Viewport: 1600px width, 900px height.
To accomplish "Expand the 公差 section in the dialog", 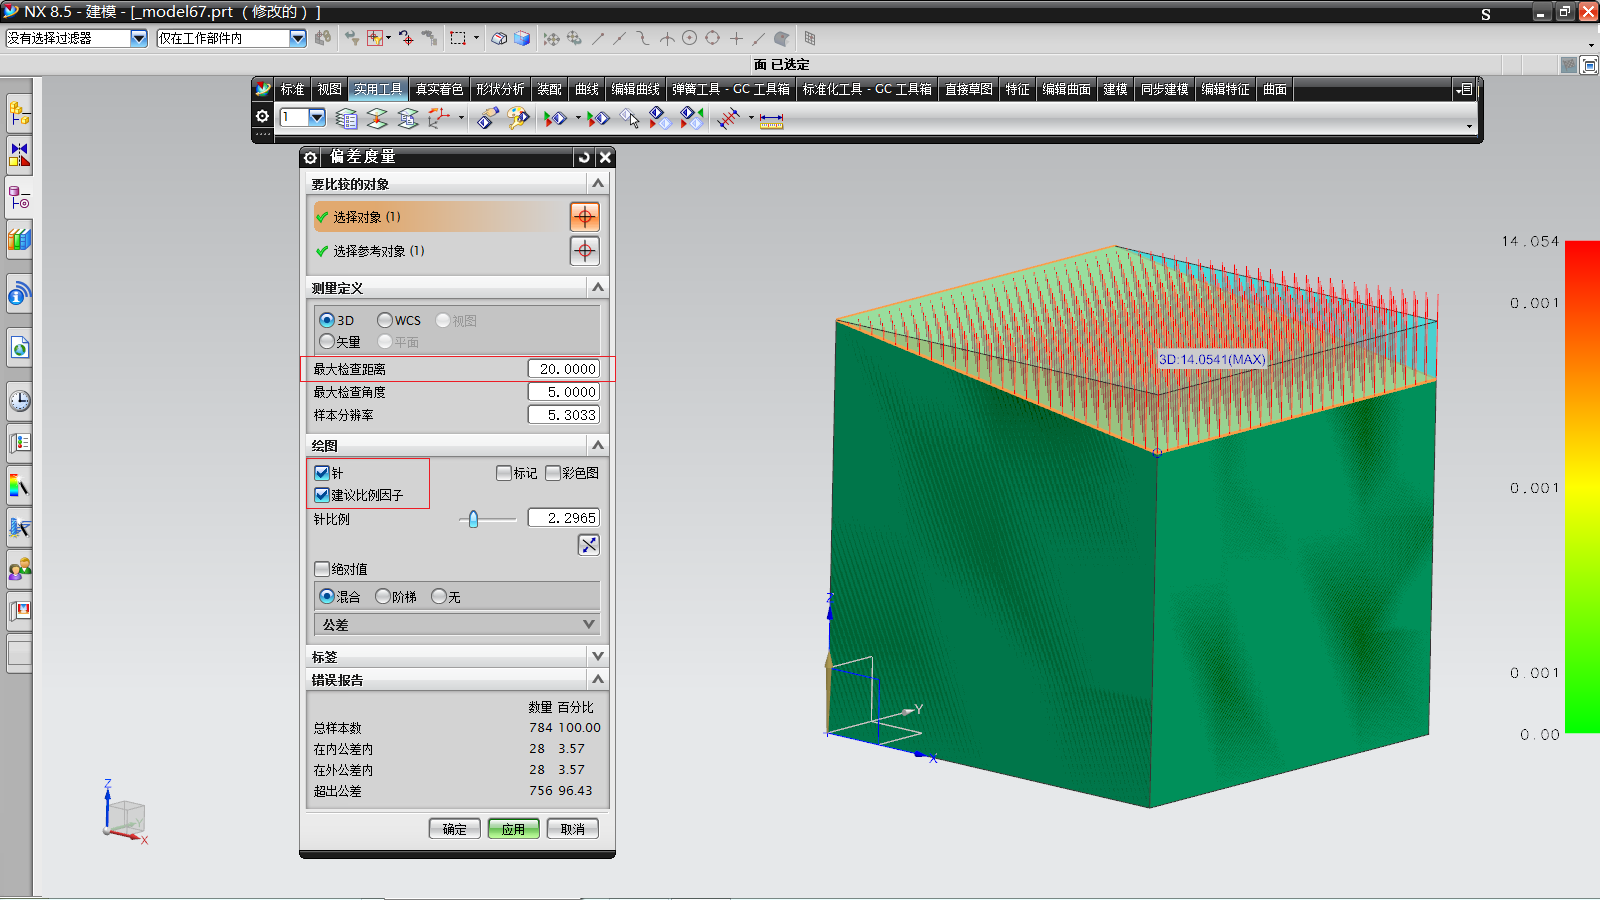I will coord(457,623).
